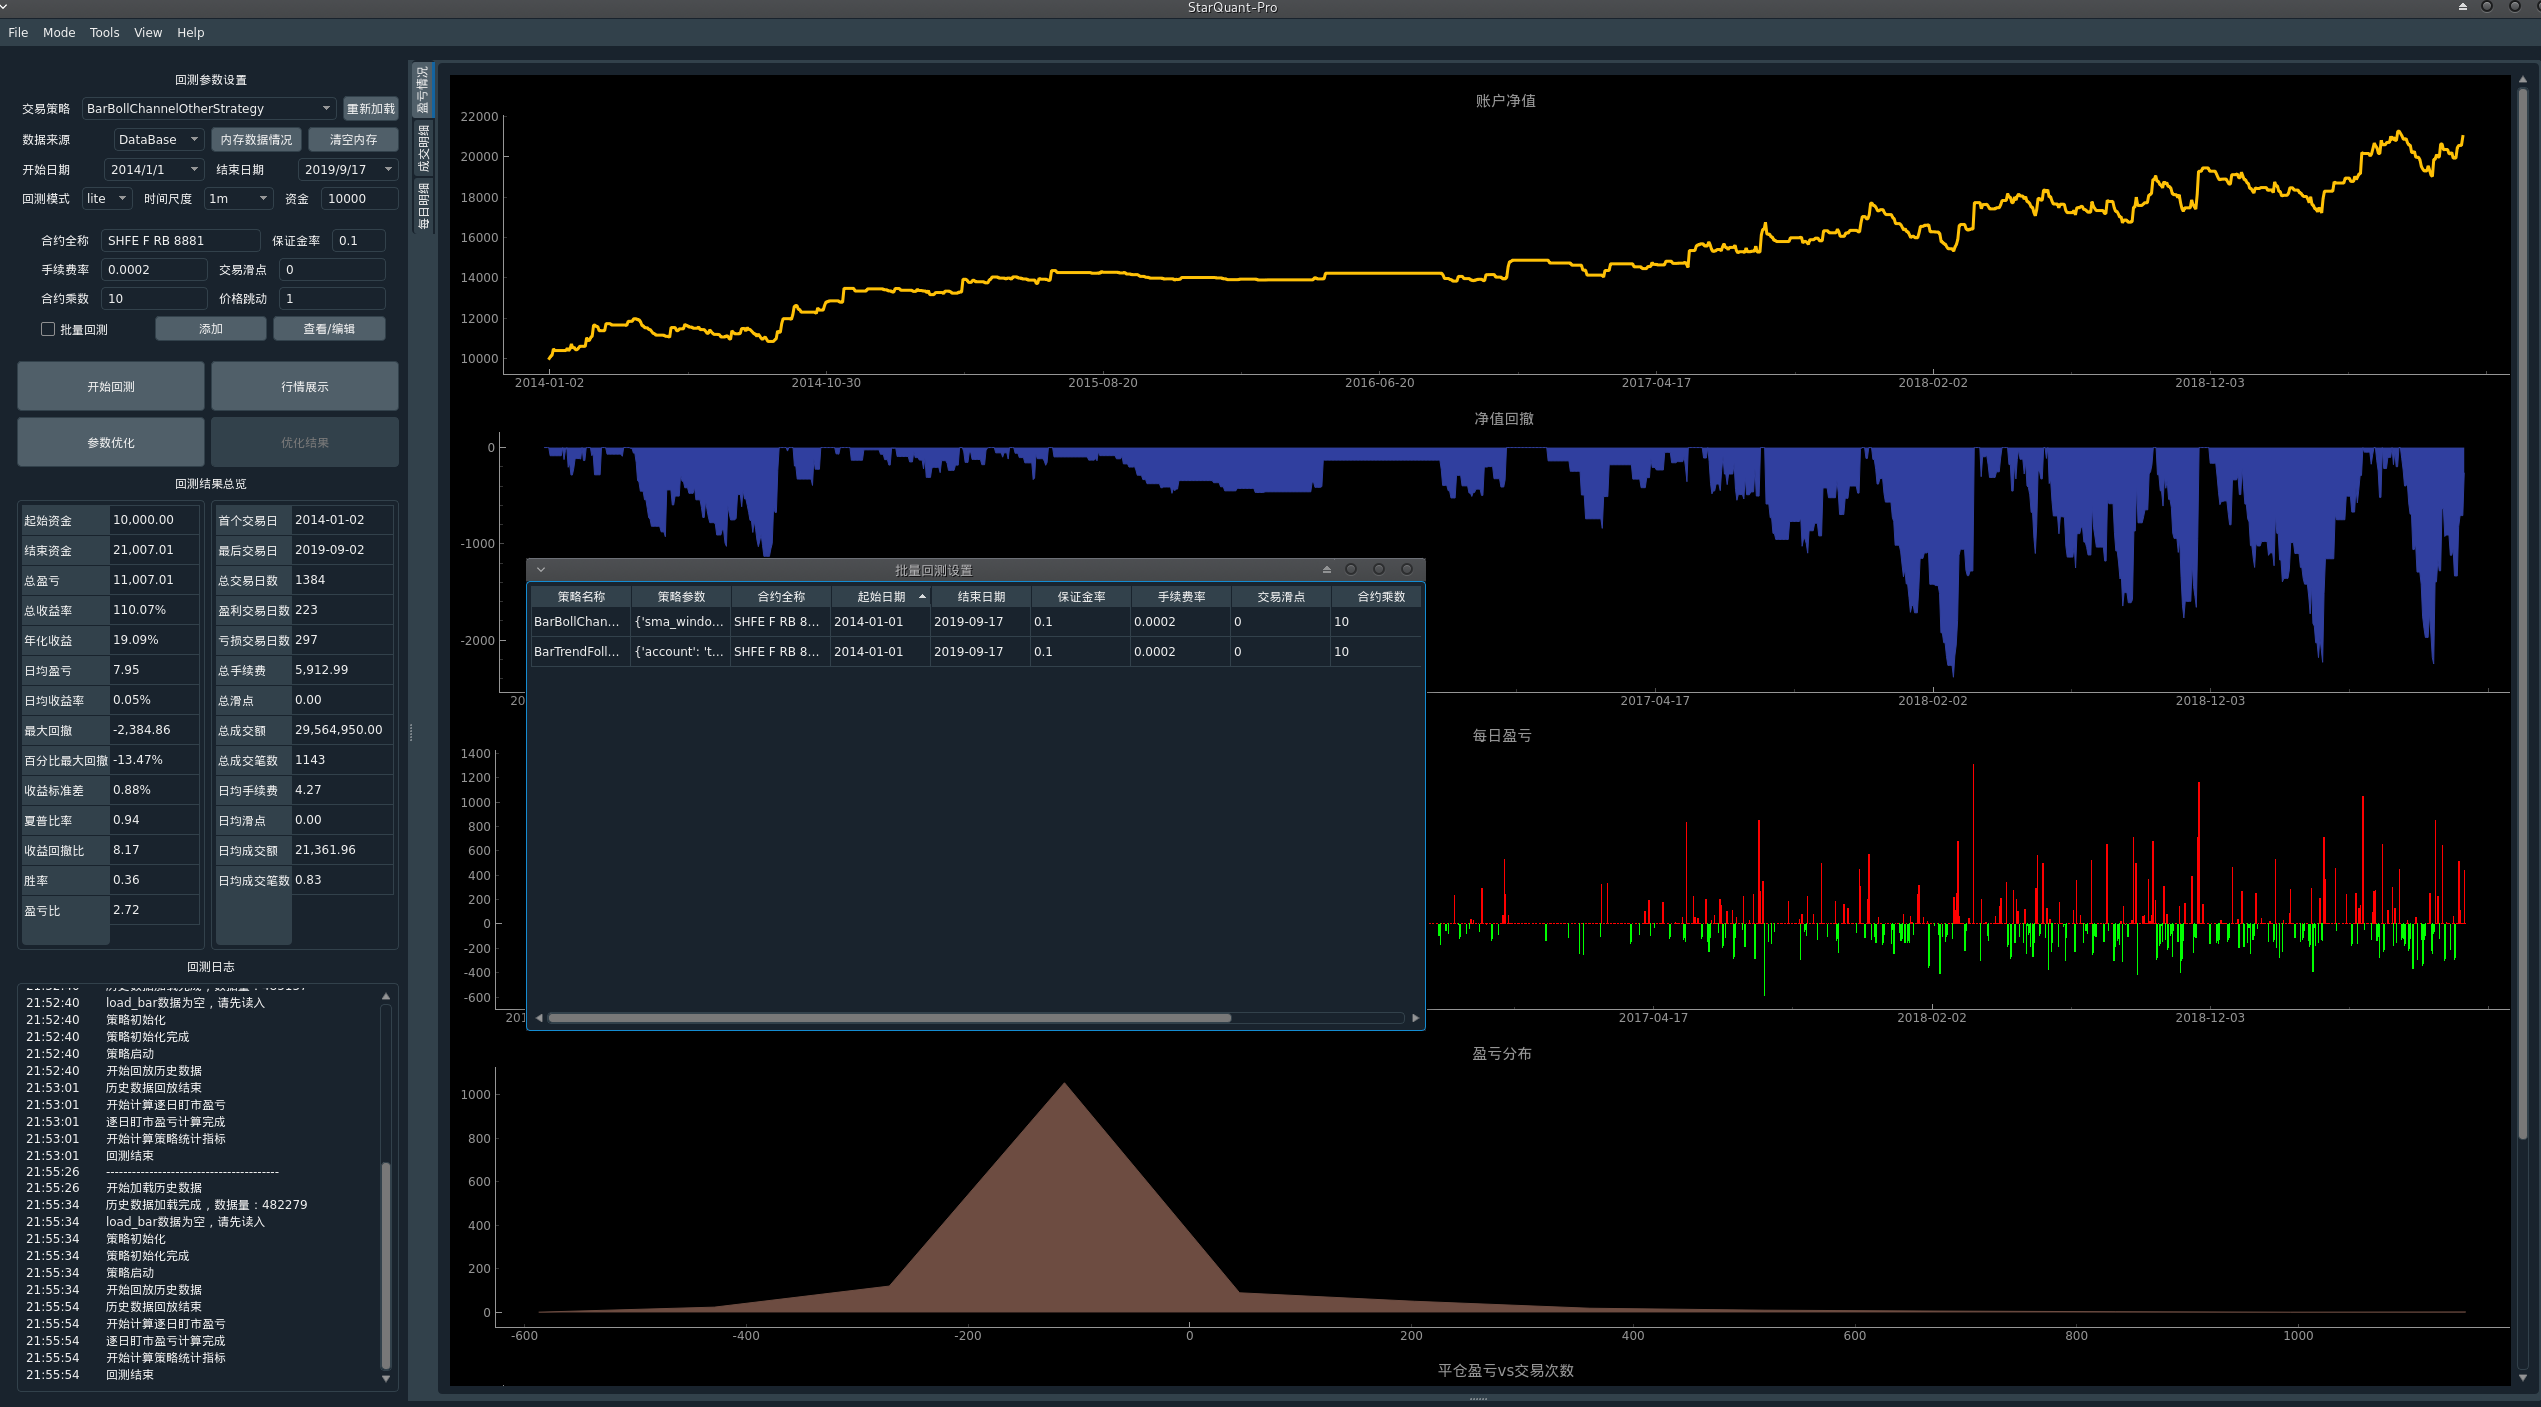Open the 交易策略 strategy dropdown
The height and width of the screenshot is (1407, 2541).
tap(209, 109)
